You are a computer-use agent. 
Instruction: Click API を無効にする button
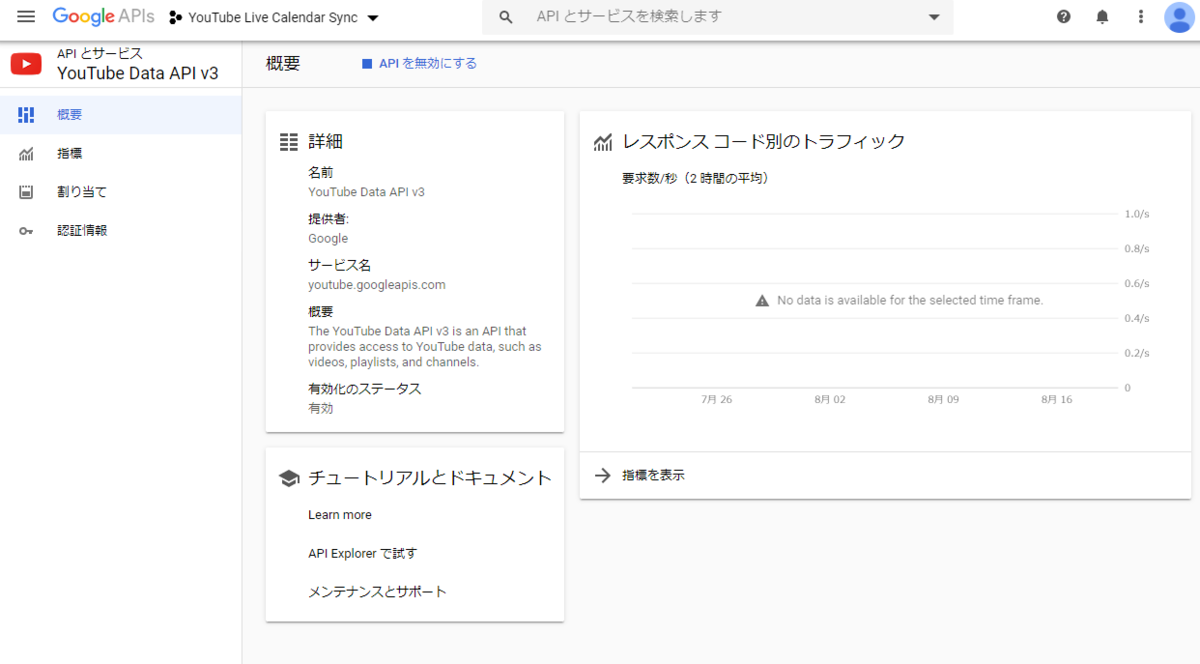tap(419, 63)
